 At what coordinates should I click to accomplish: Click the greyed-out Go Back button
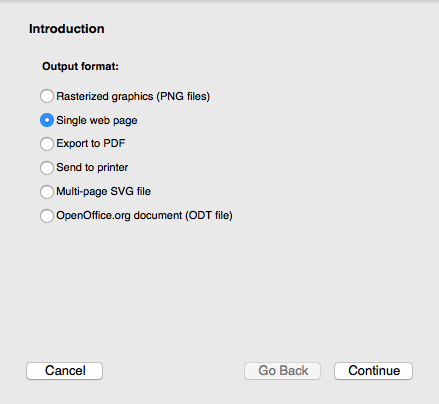click(x=282, y=371)
